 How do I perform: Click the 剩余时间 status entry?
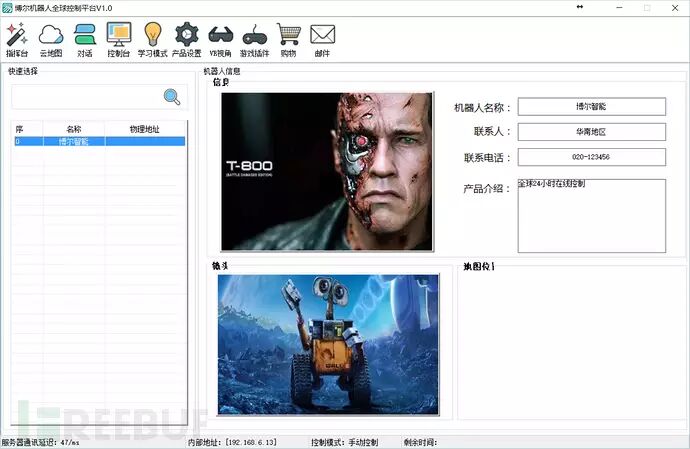(420, 442)
